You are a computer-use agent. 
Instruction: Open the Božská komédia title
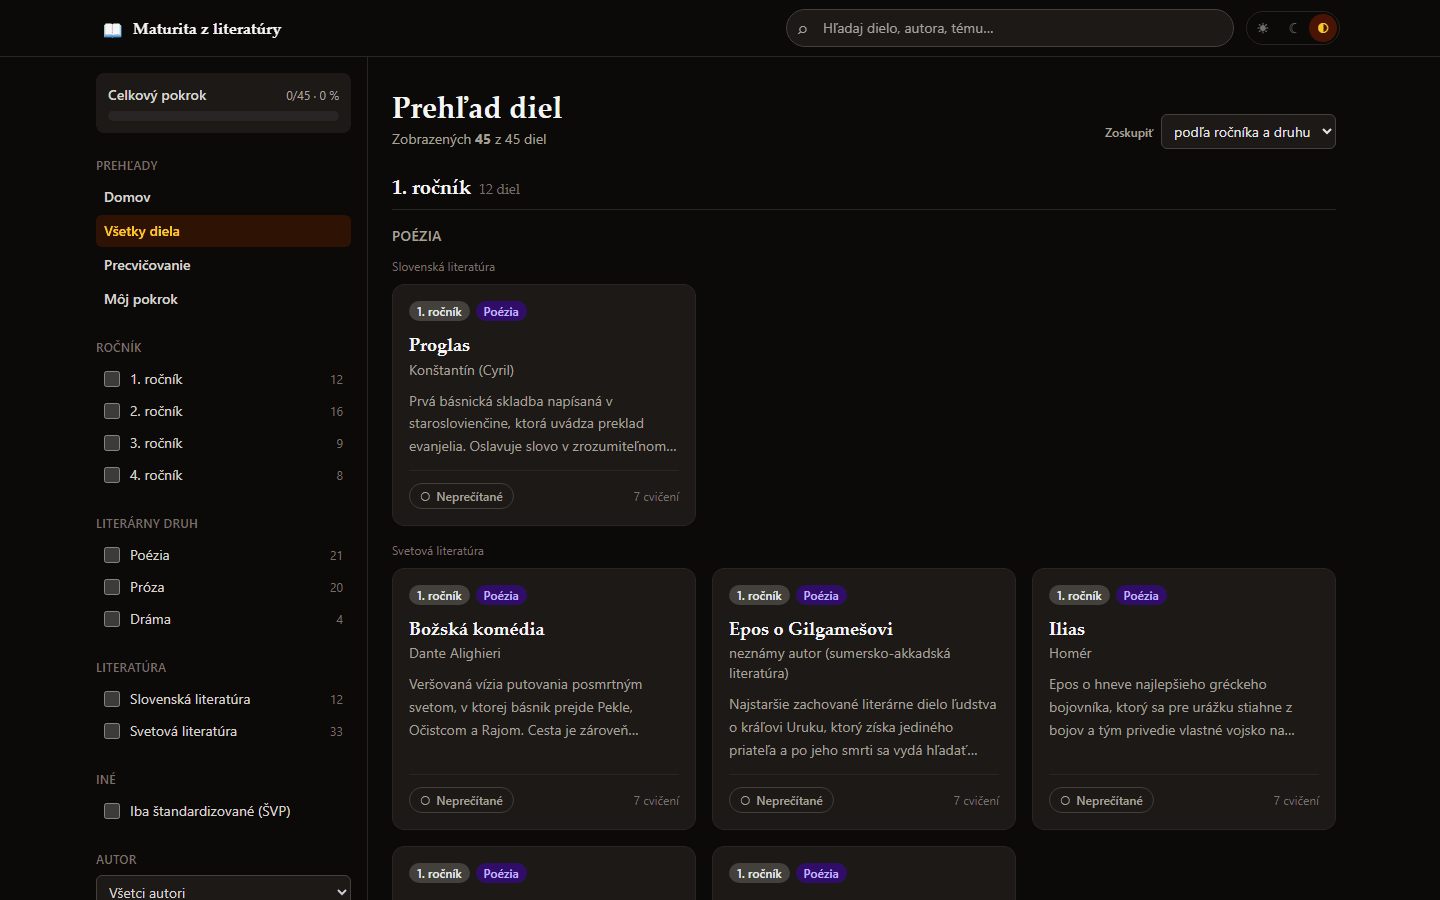click(x=476, y=629)
